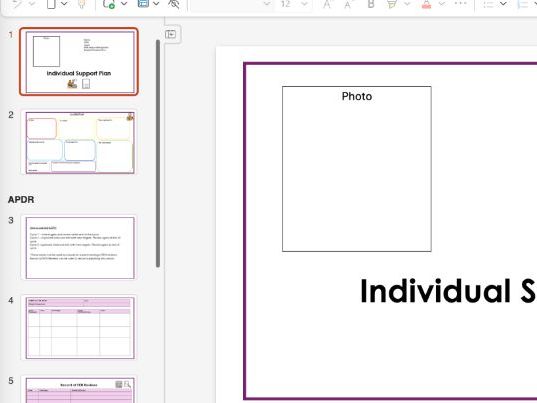Open the font color dropdown arrow
Viewport: 537px width, 403px height.
coord(442,4)
